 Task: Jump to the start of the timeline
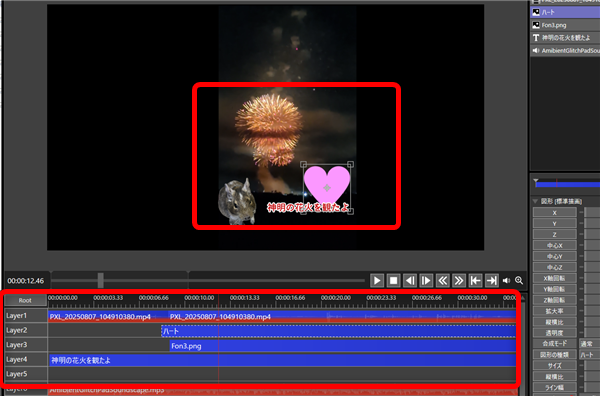475,280
